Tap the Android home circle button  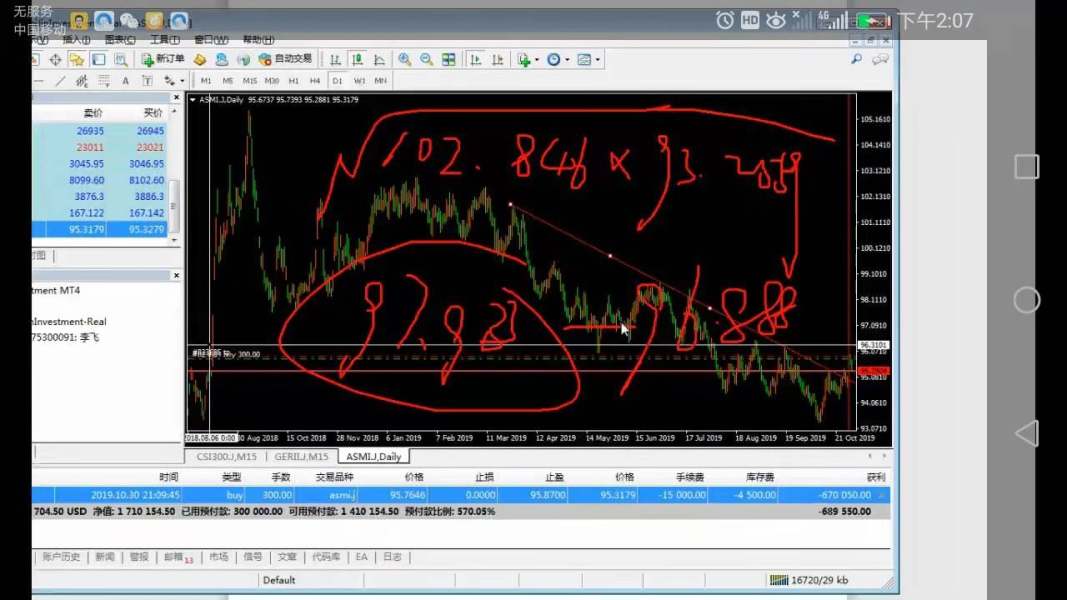coord(1027,300)
